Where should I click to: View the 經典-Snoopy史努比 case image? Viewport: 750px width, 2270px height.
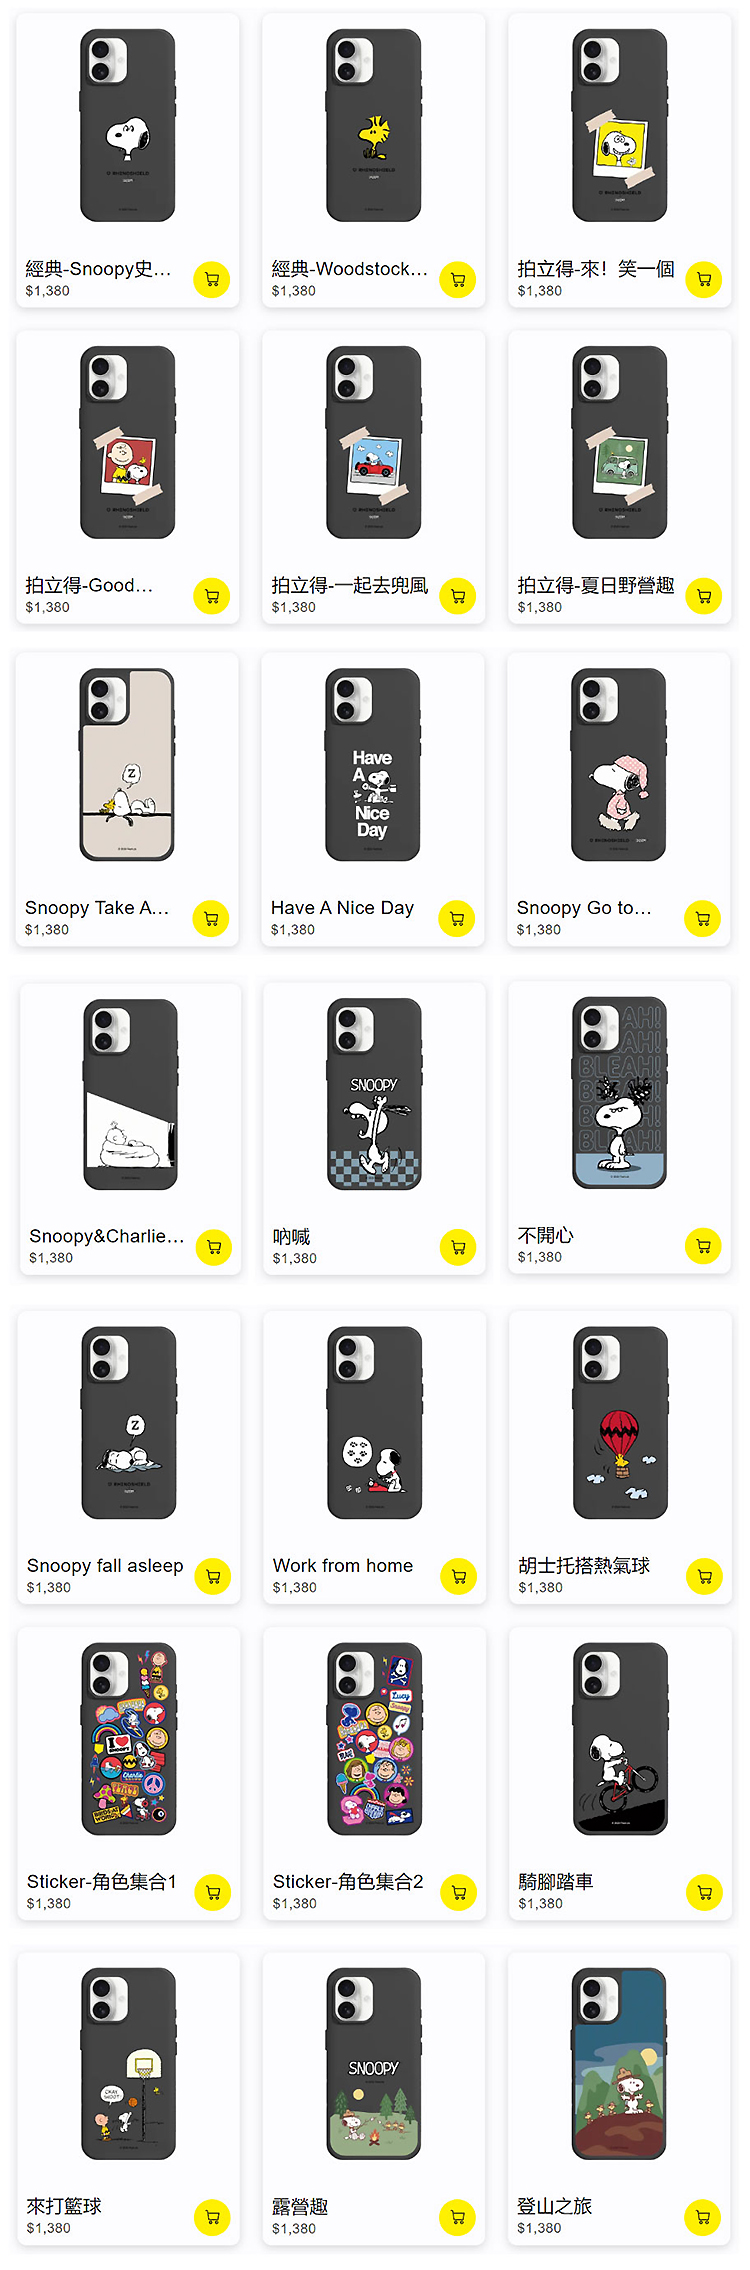[x=128, y=125]
